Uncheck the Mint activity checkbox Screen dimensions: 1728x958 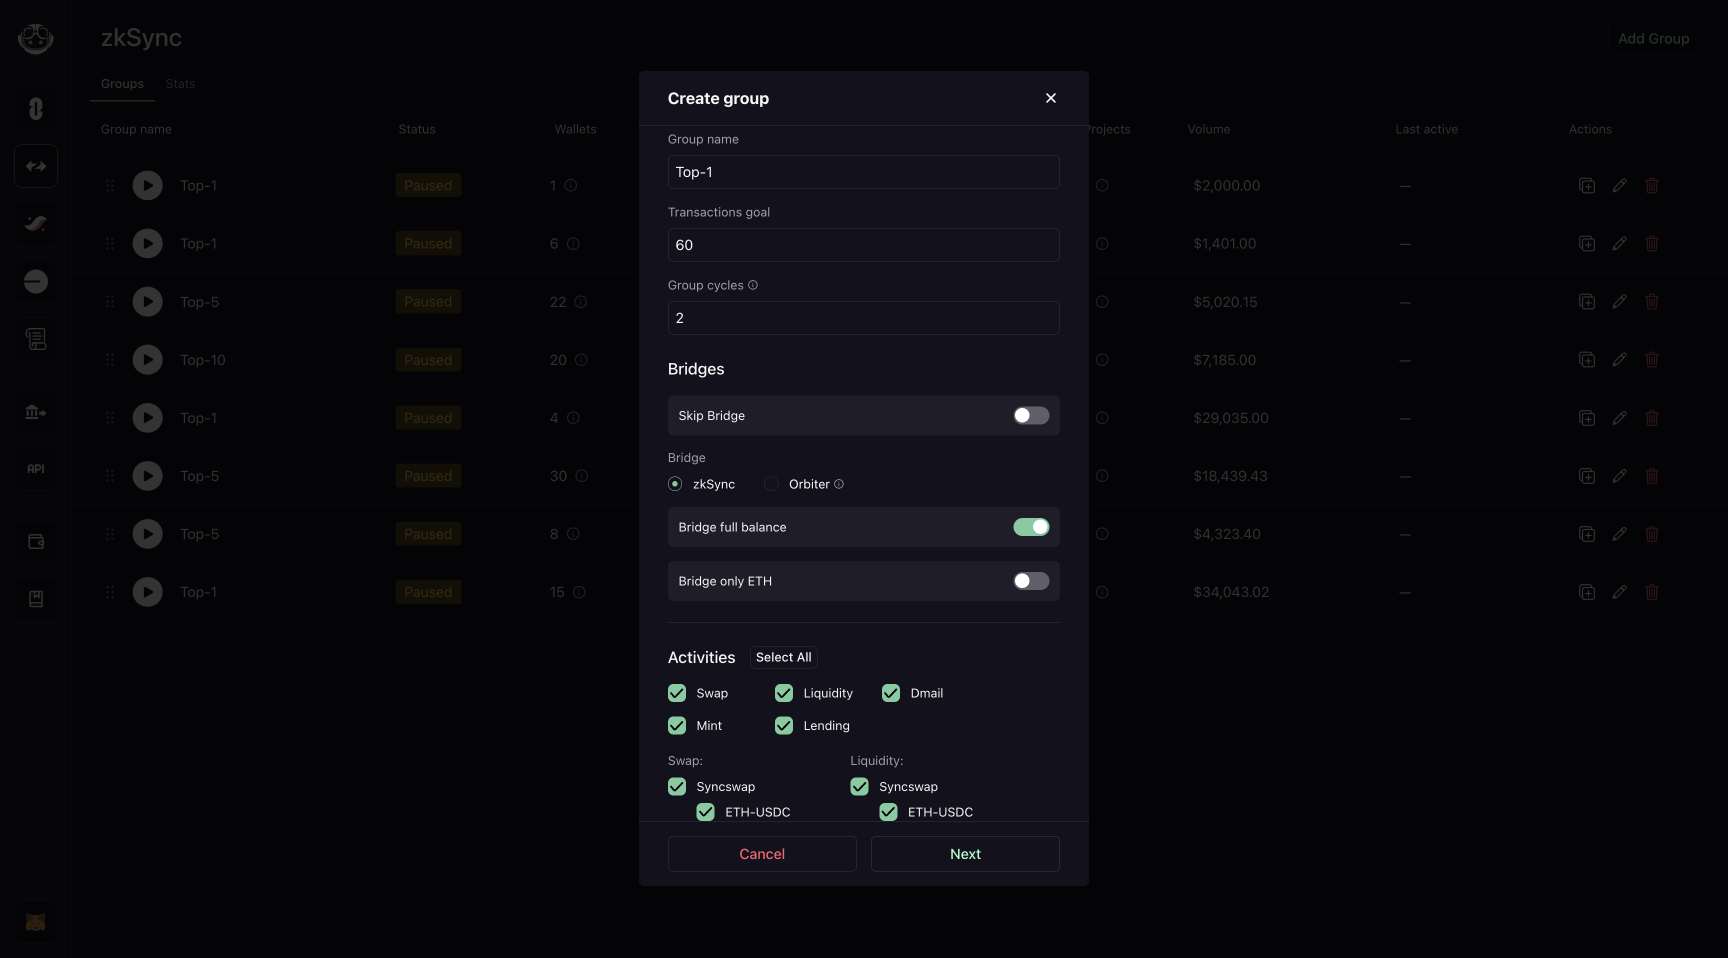click(677, 726)
